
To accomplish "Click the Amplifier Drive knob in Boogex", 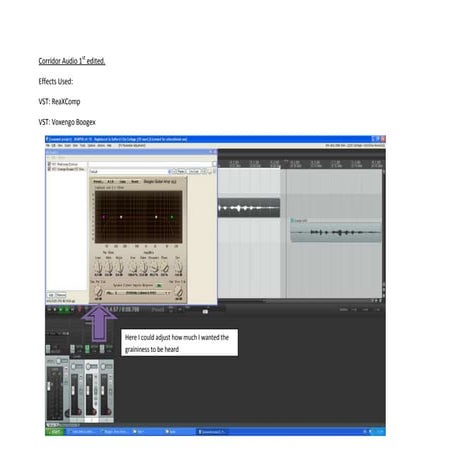I will click(x=133, y=267).
